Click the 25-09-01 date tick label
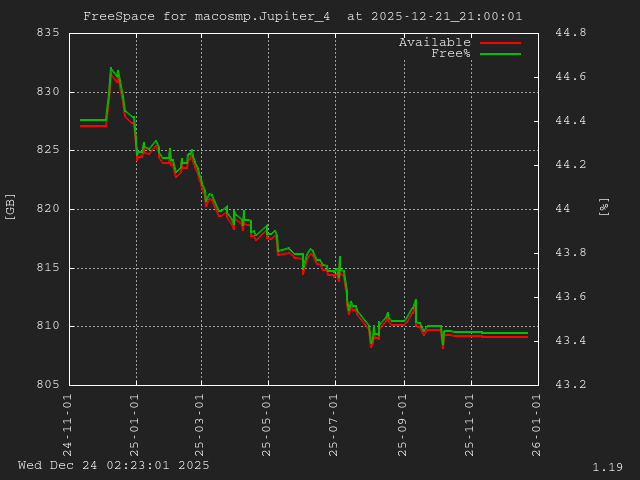 [x=403, y=423]
